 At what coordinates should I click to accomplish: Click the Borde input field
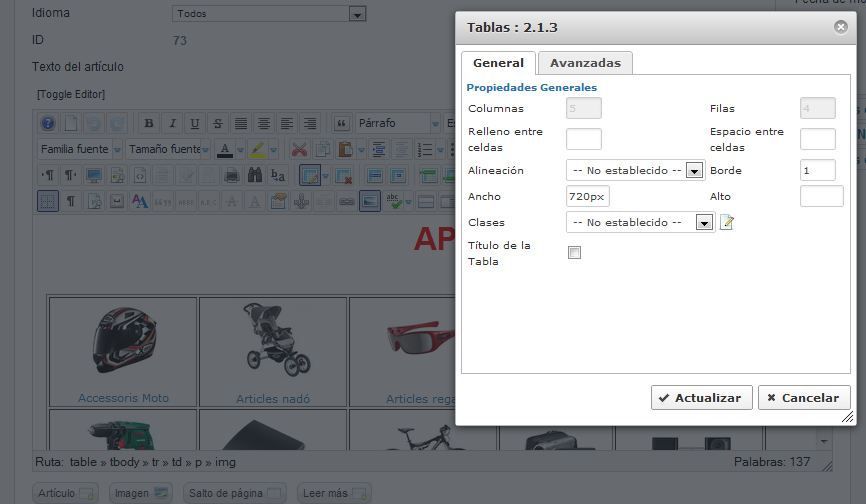pos(817,170)
